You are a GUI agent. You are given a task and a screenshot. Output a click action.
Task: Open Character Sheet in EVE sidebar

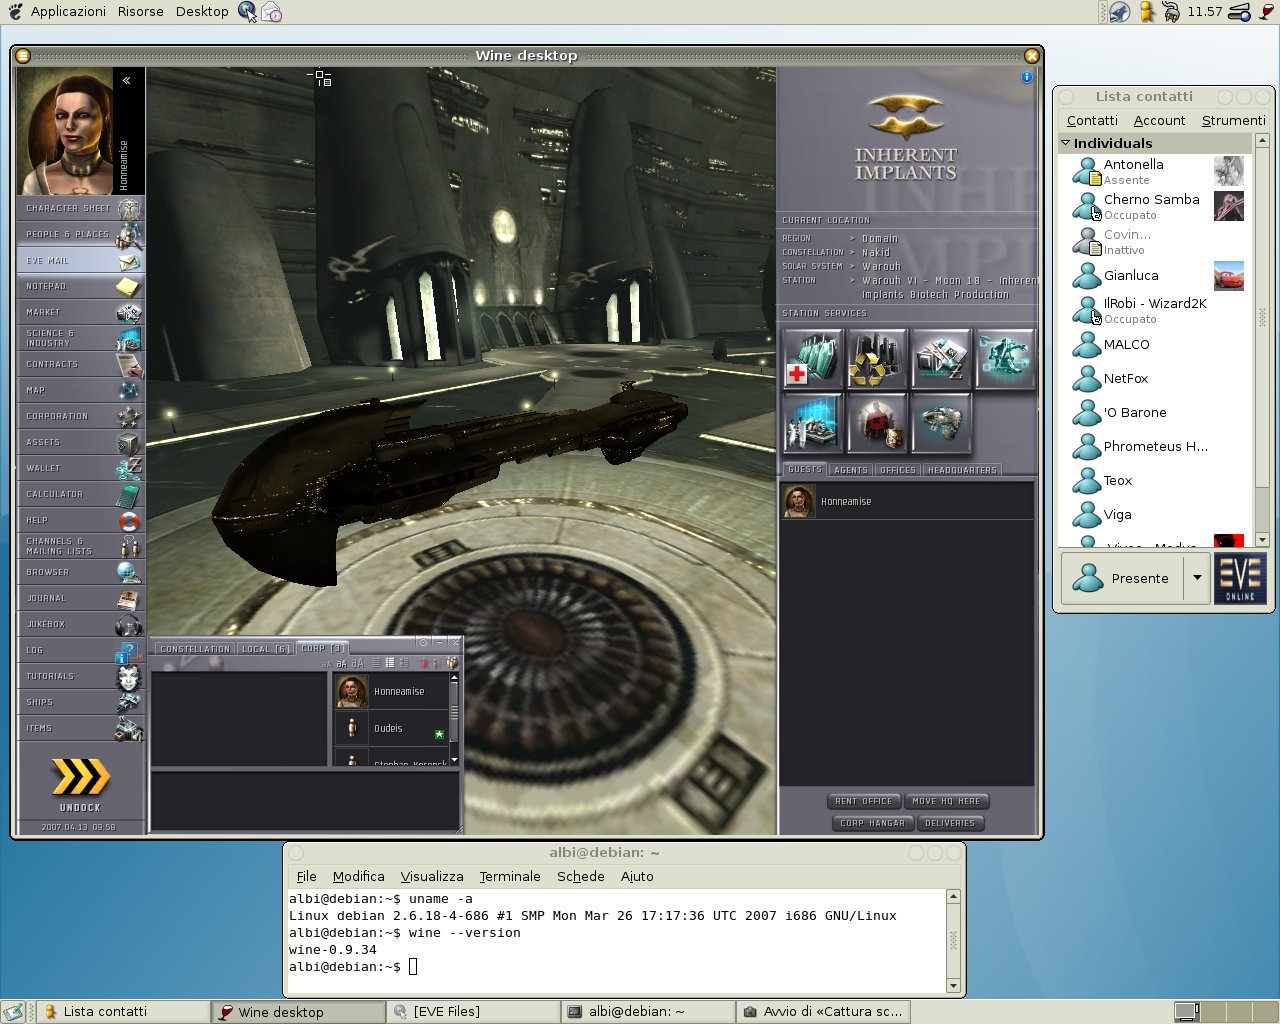pos(81,208)
